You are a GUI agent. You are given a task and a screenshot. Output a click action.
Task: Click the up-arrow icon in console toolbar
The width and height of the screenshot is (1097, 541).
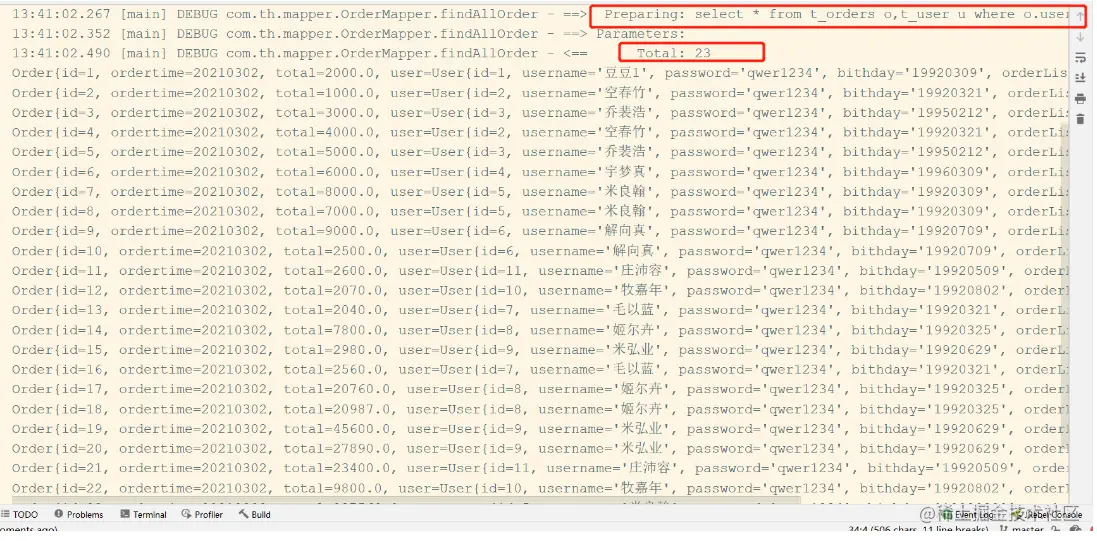point(1081,15)
